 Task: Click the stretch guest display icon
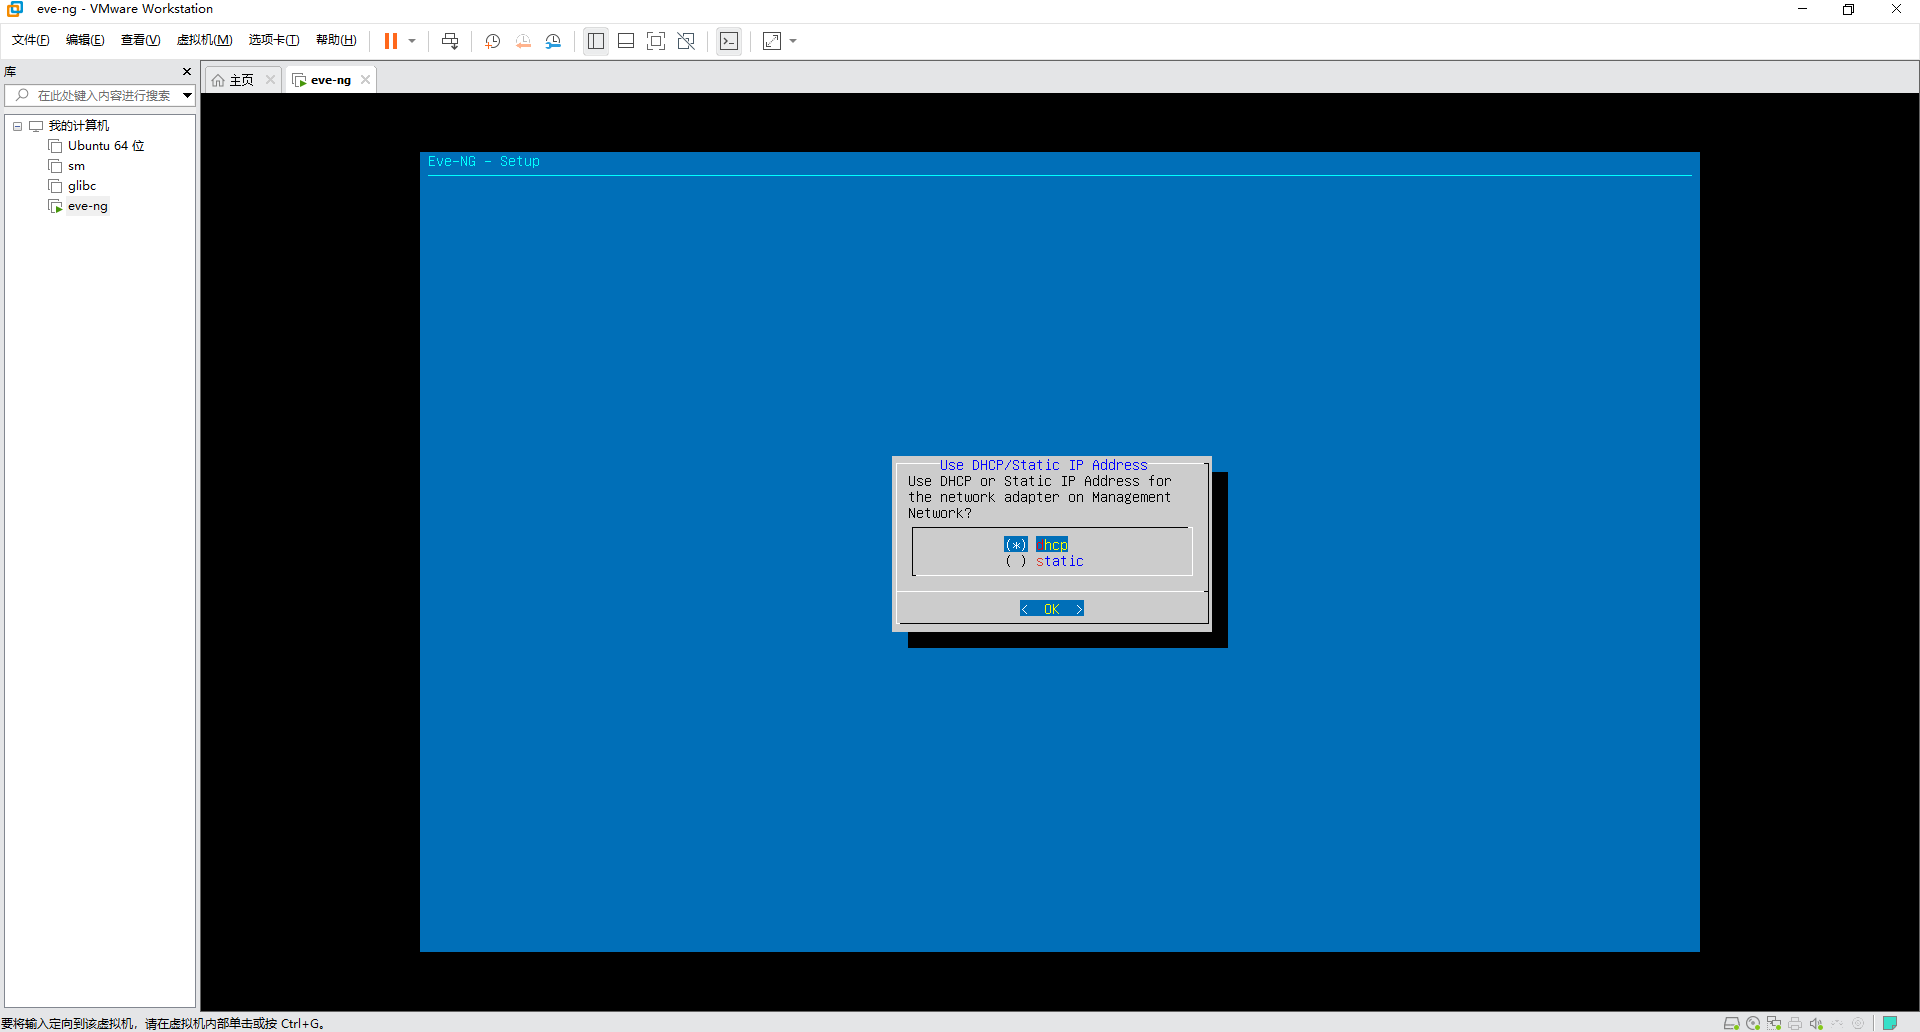772,41
